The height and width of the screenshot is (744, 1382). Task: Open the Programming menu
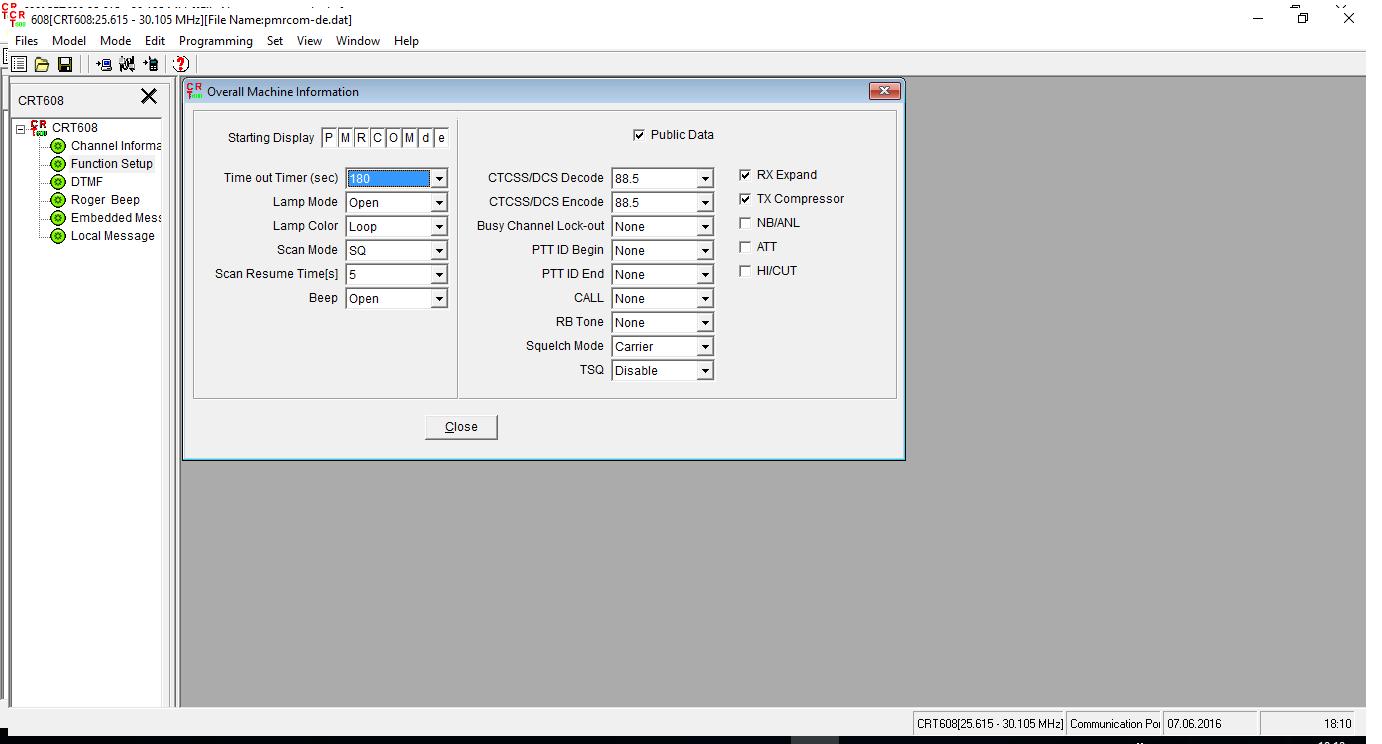216,41
